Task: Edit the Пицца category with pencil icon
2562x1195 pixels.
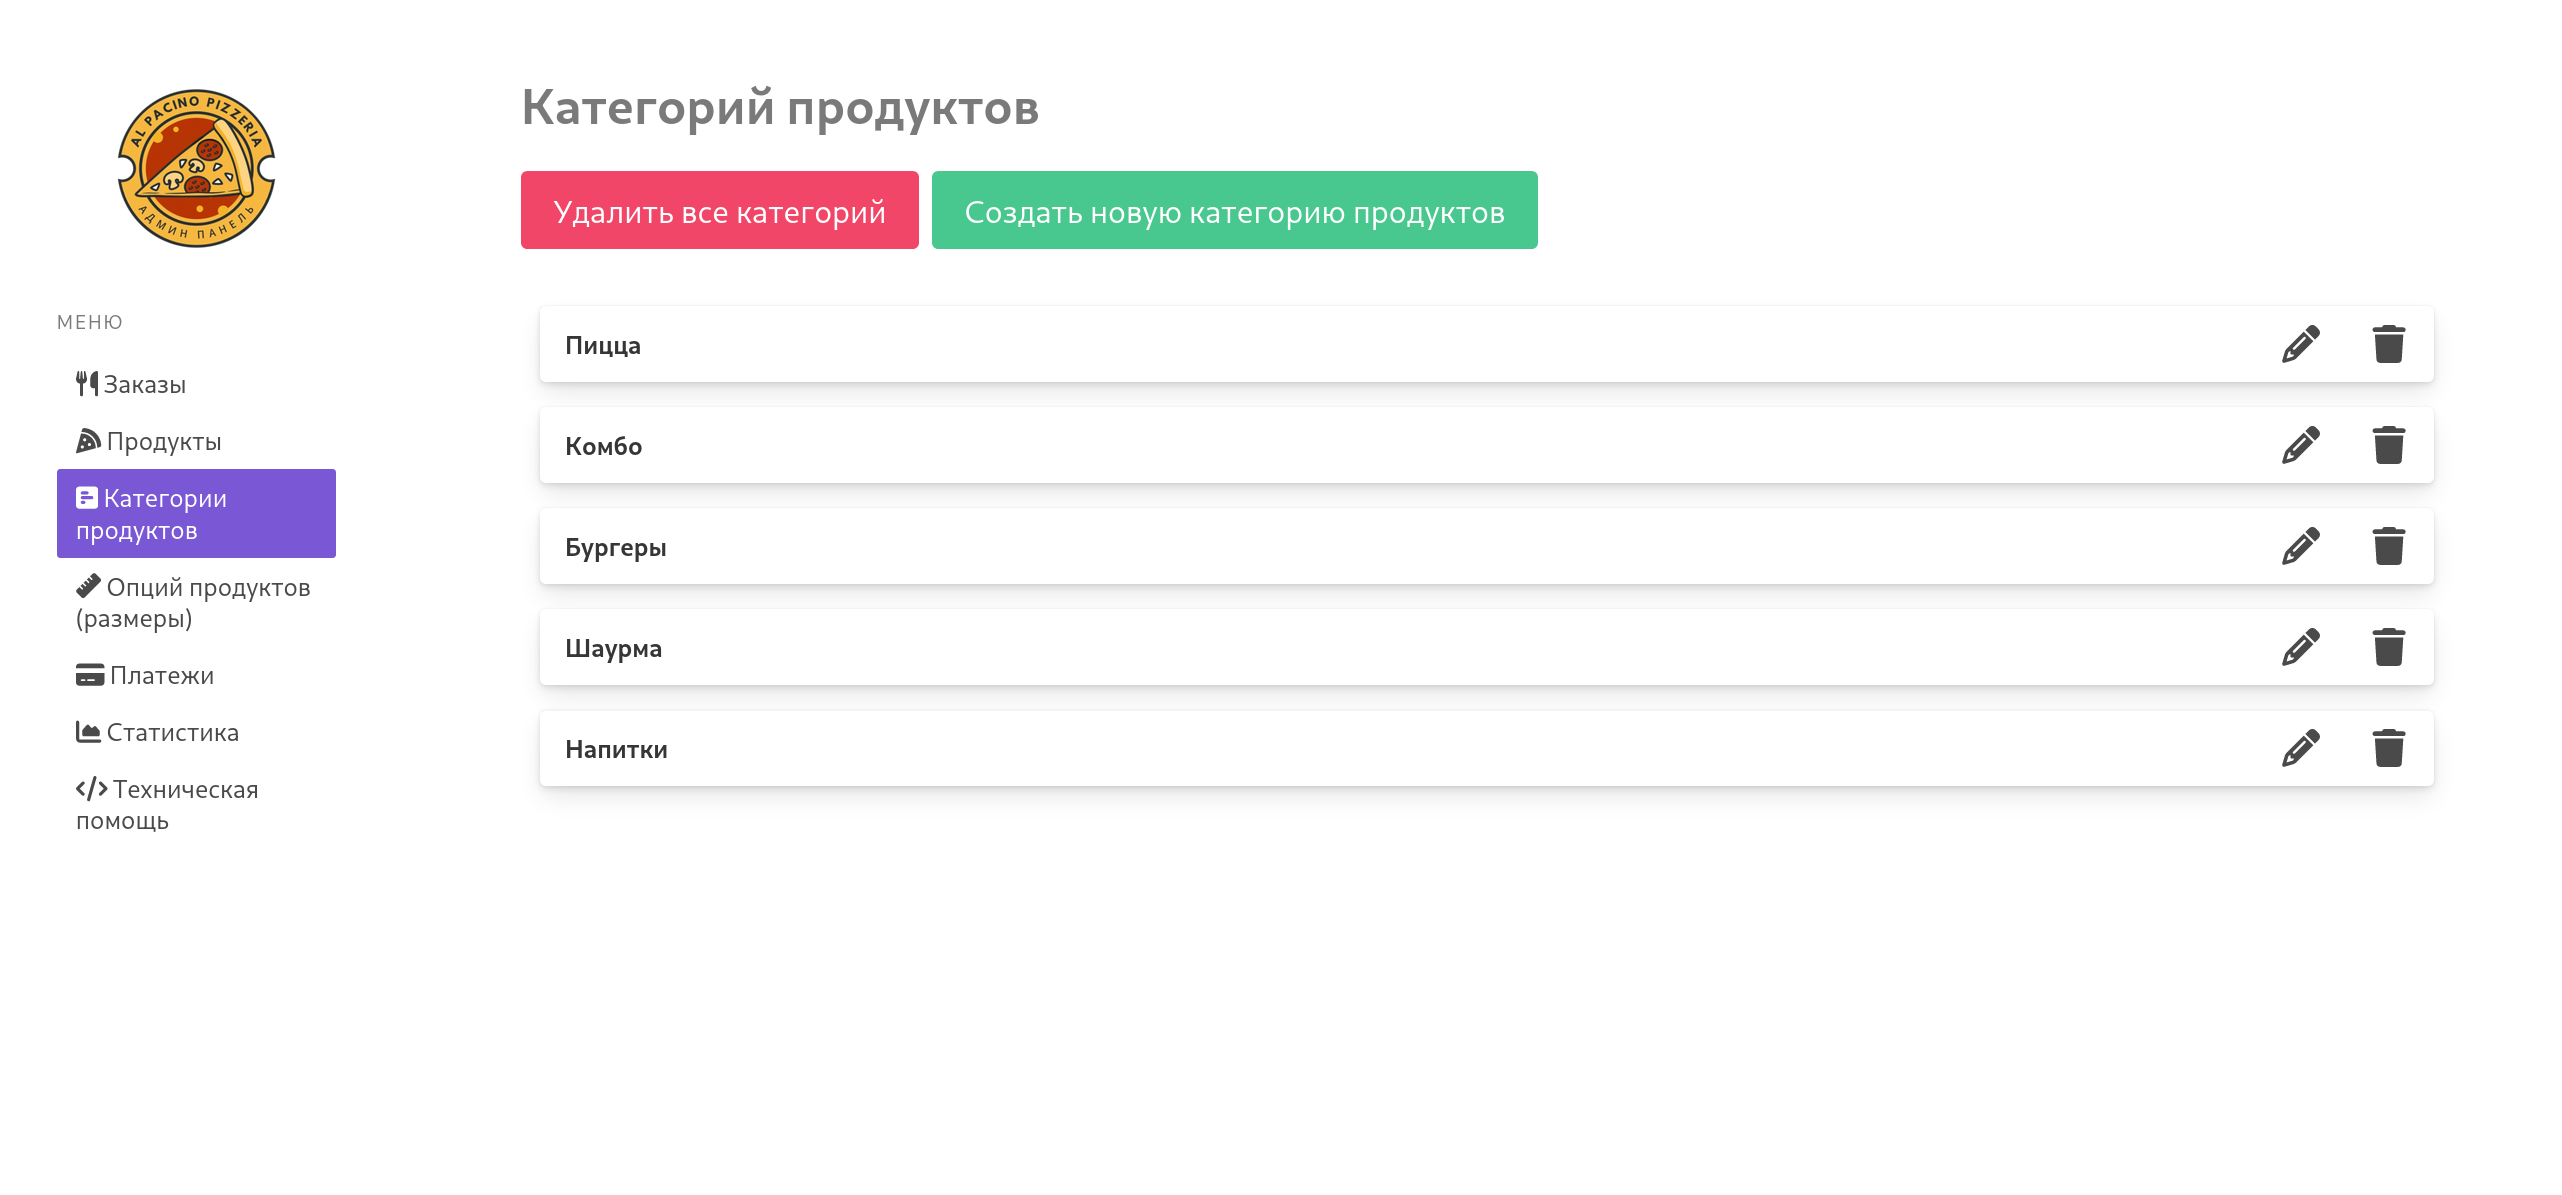Action: tap(2300, 344)
